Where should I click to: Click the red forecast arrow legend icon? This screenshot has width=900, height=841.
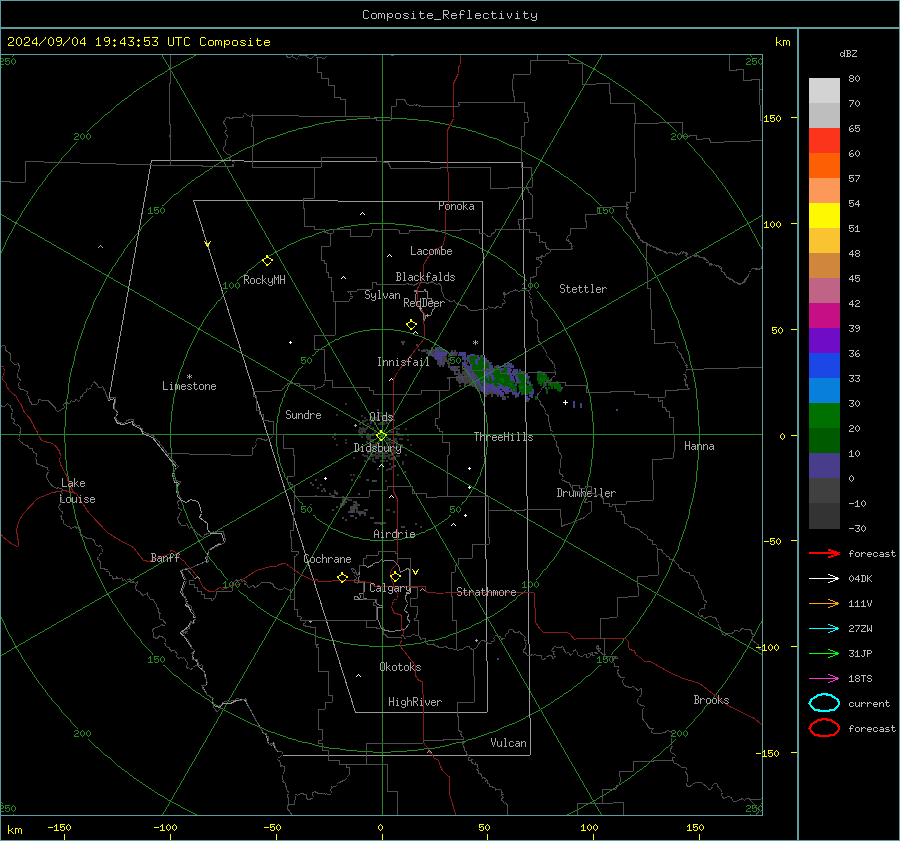(x=824, y=553)
